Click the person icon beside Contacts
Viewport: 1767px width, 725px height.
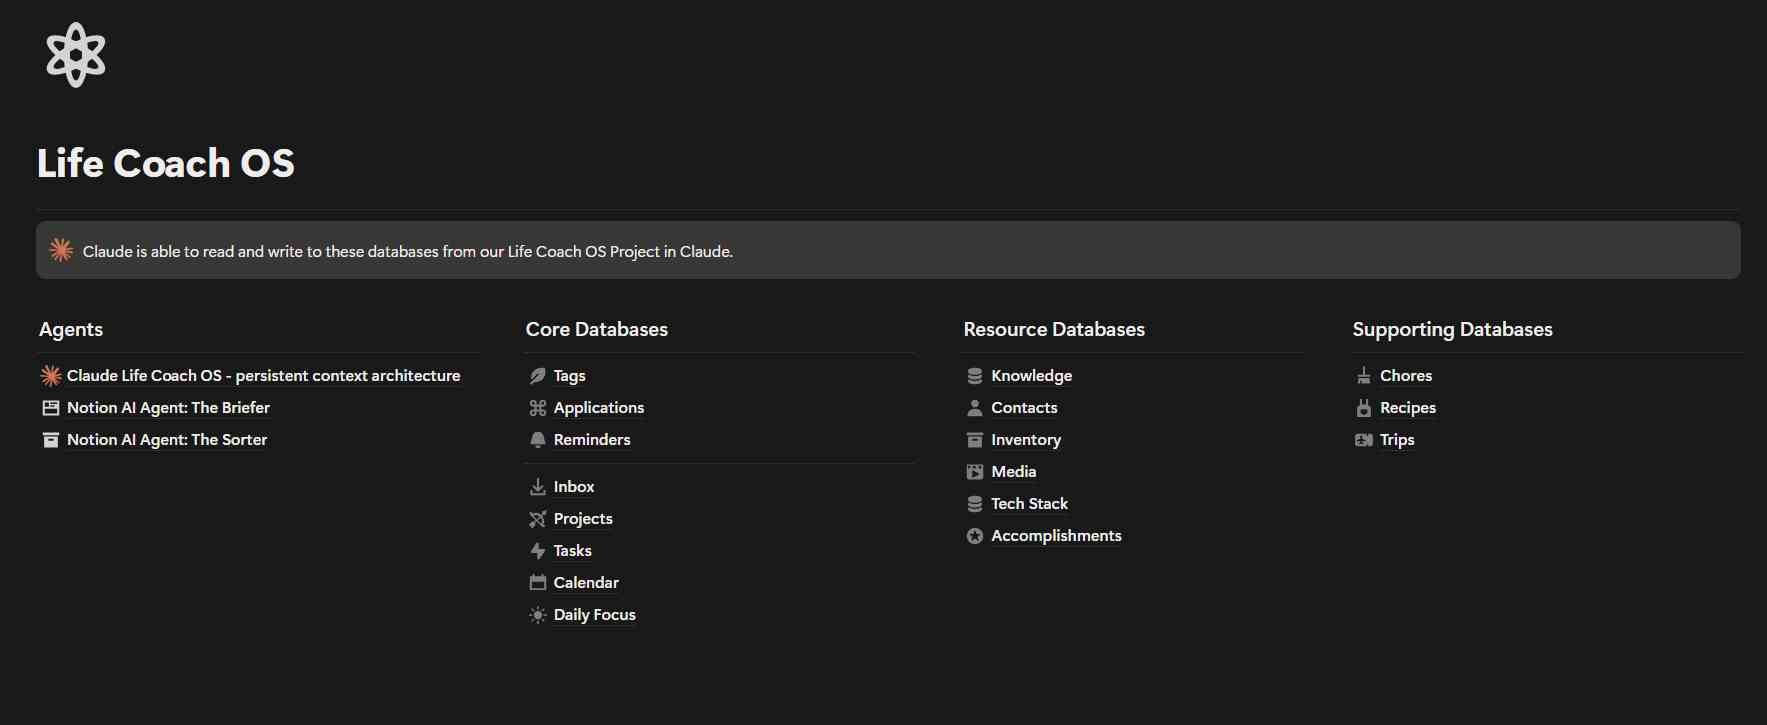(975, 408)
